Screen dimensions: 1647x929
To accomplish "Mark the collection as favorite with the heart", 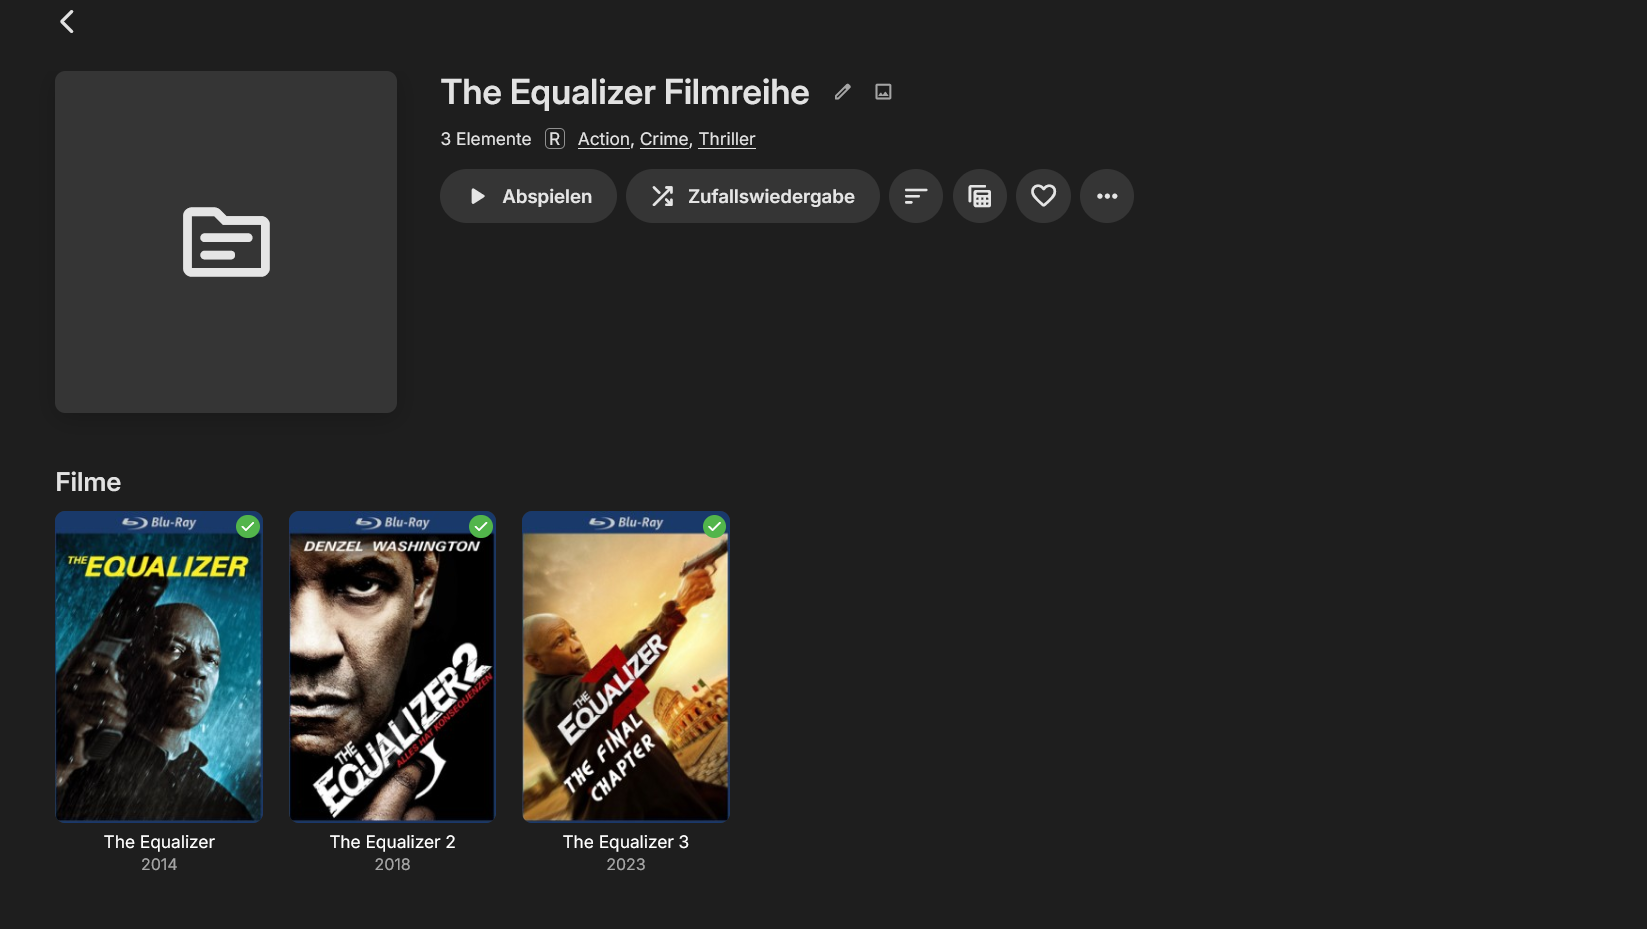I will 1043,196.
